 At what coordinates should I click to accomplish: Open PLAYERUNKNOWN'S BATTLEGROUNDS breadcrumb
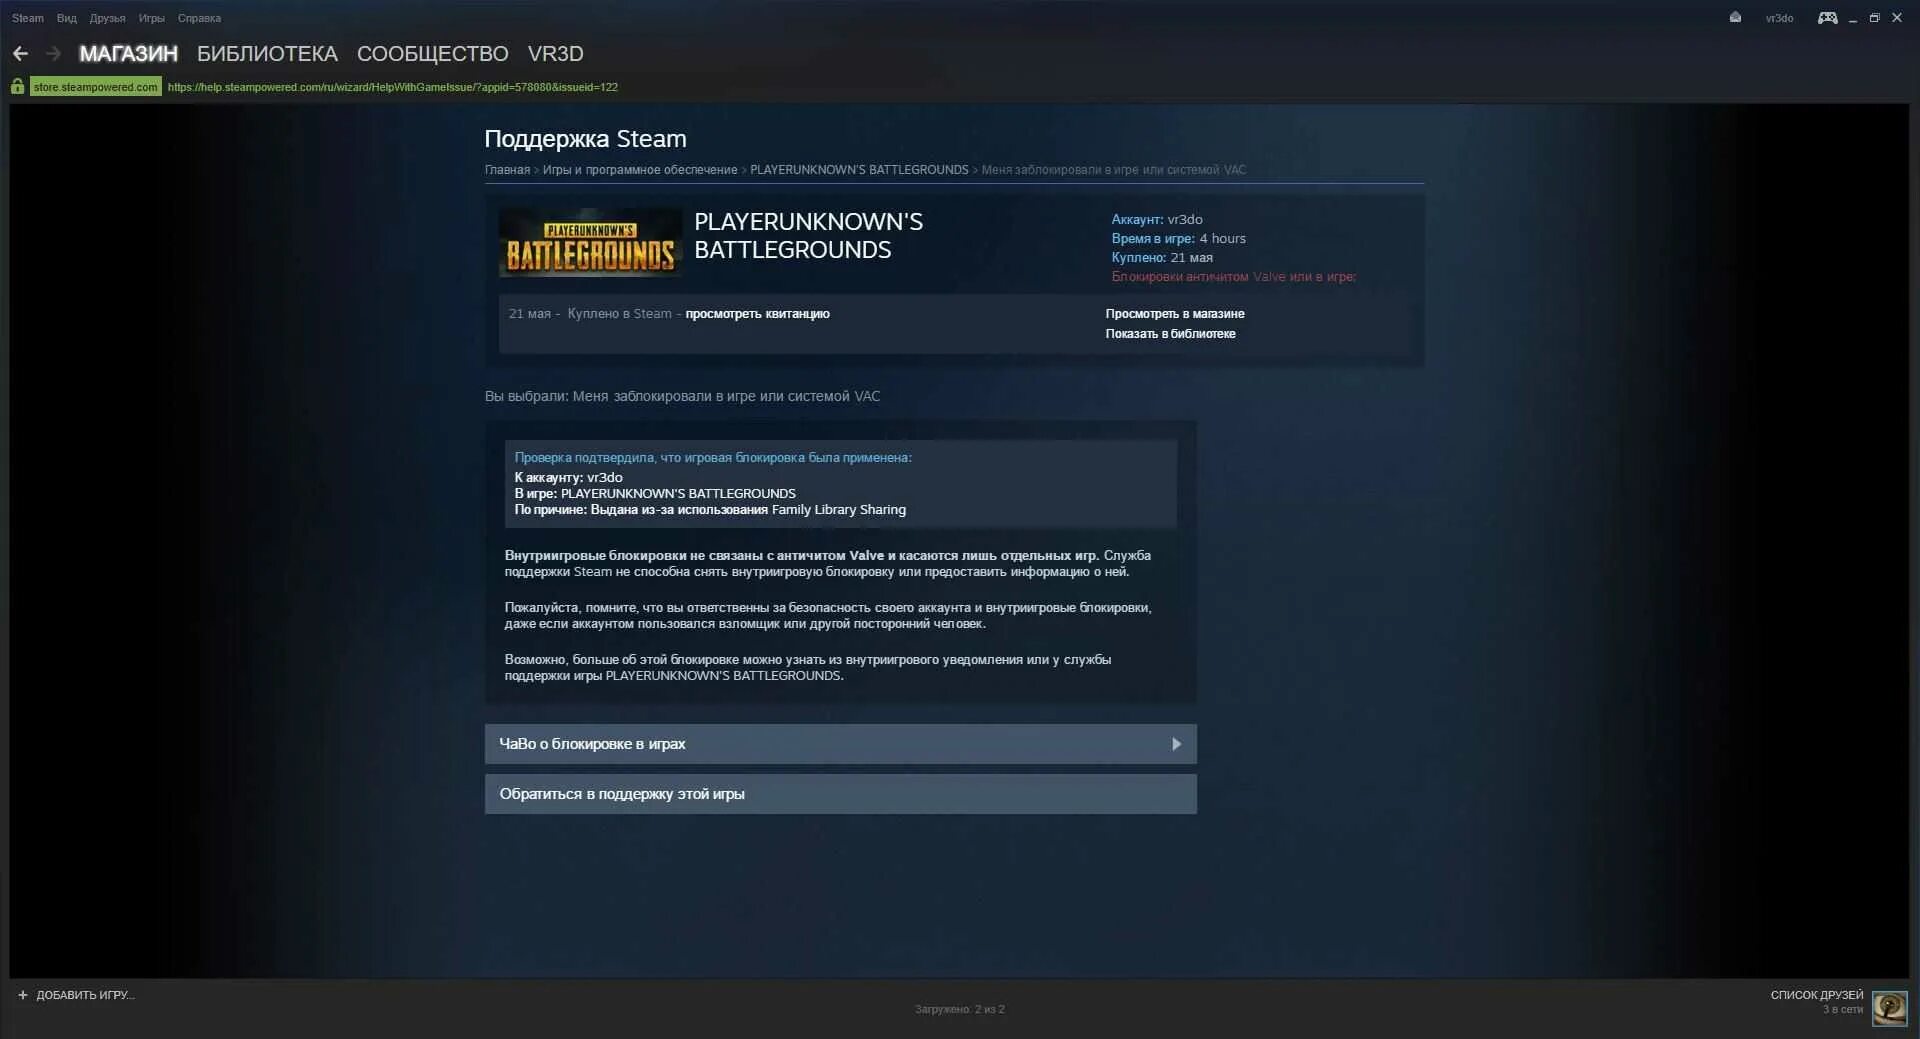859,170
